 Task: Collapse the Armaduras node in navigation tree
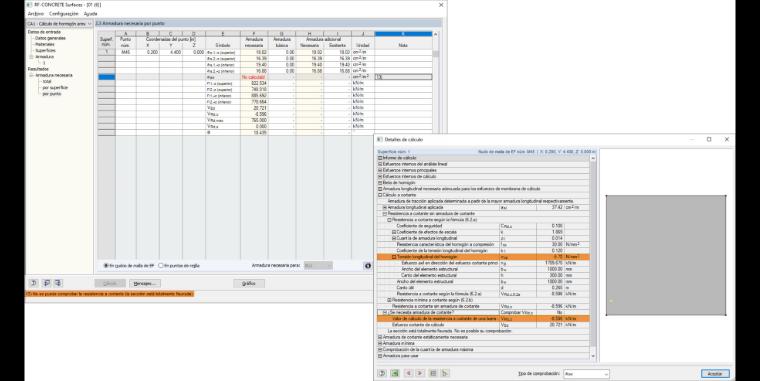coord(32,57)
